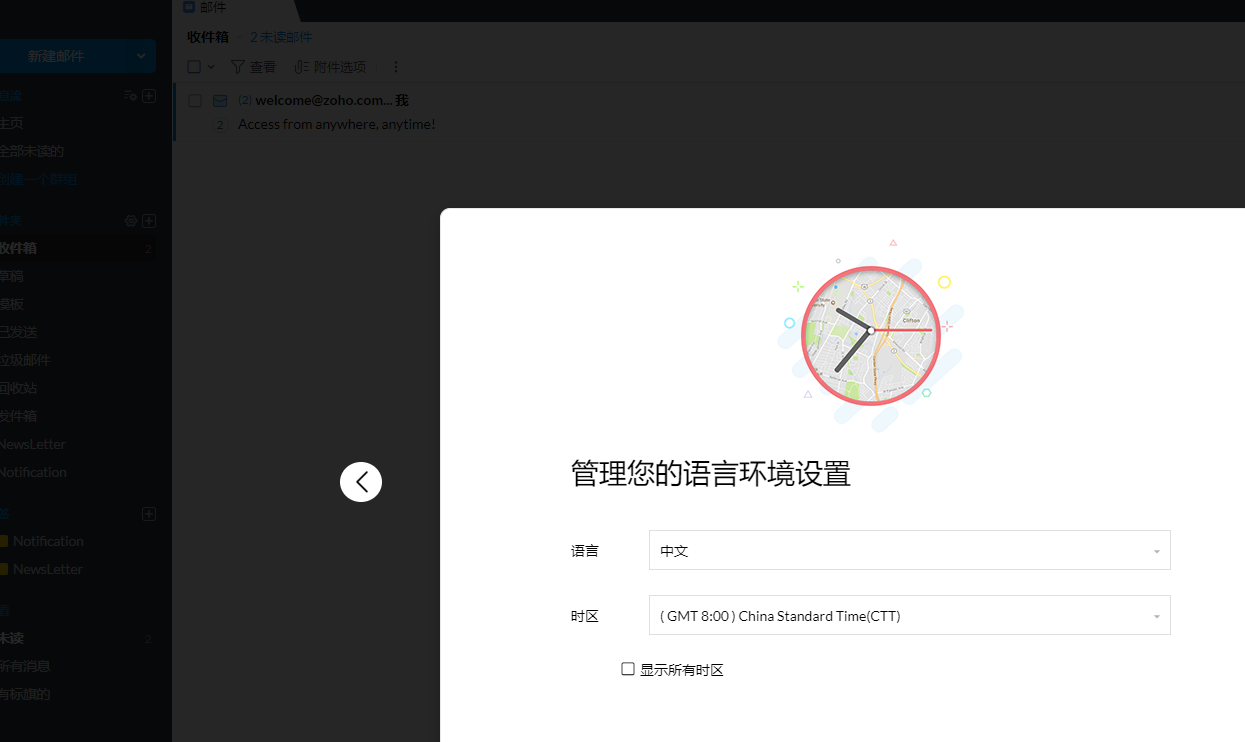Add new folder with folders plus icon

click(x=149, y=220)
